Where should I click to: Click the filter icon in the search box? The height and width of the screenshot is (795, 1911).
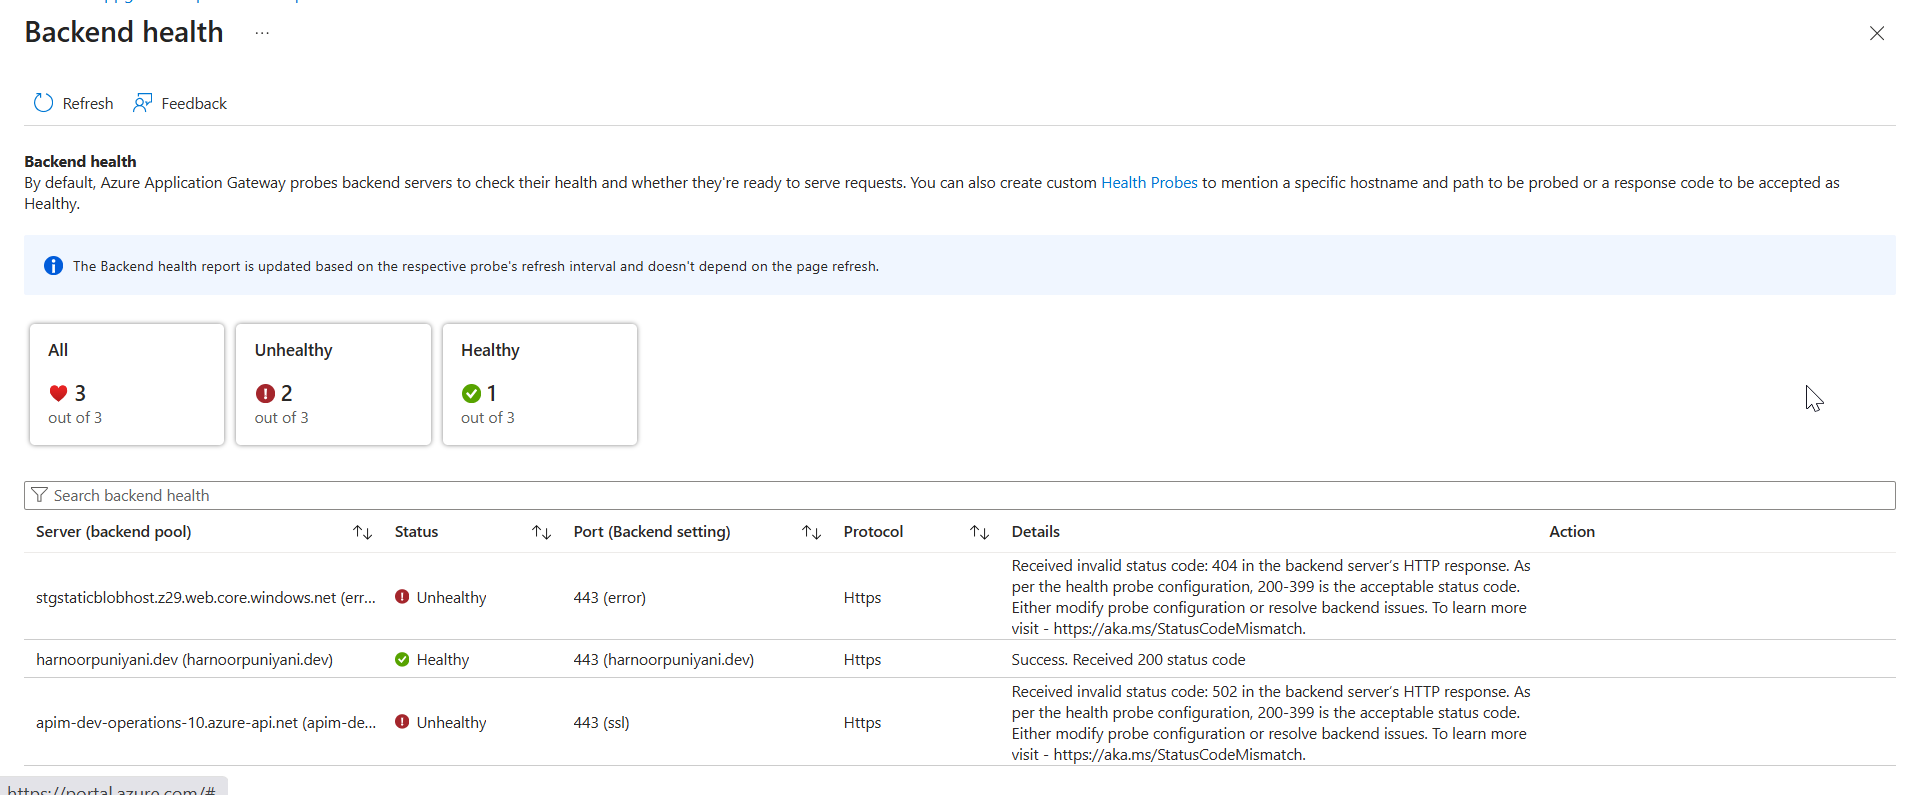(x=40, y=495)
